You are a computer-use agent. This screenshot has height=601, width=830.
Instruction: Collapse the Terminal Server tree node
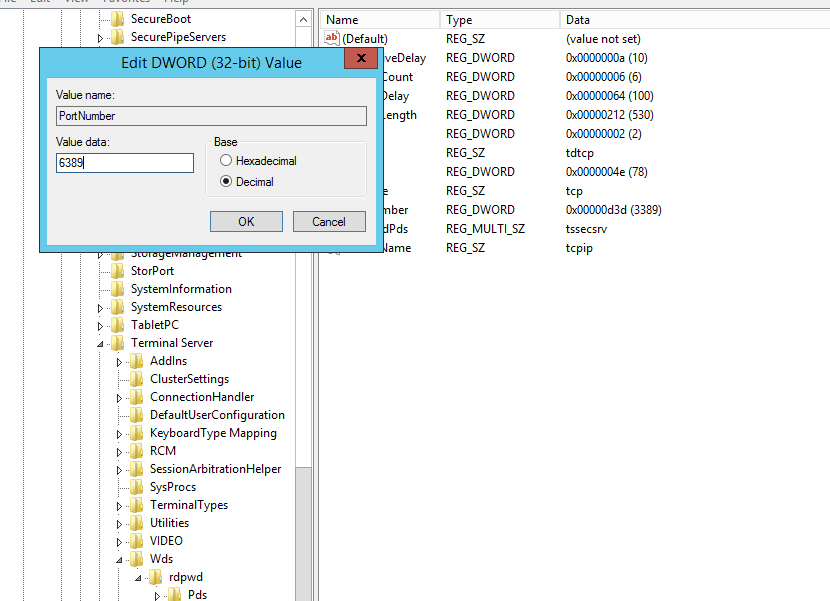point(100,344)
